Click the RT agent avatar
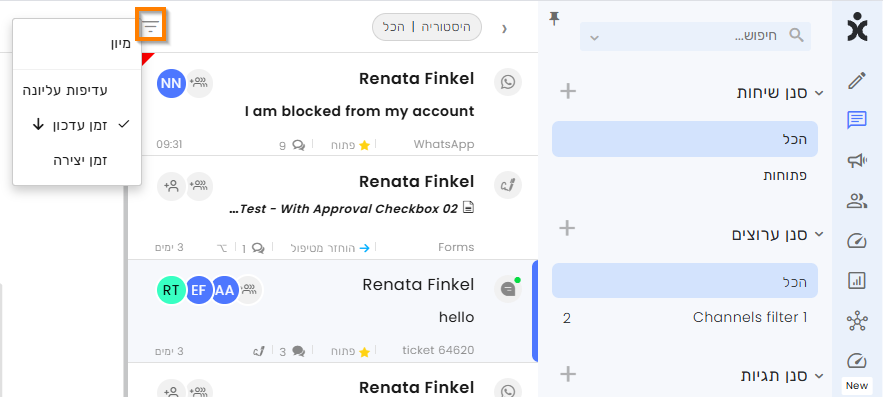 pyautogui.click(x=171, y=290)
